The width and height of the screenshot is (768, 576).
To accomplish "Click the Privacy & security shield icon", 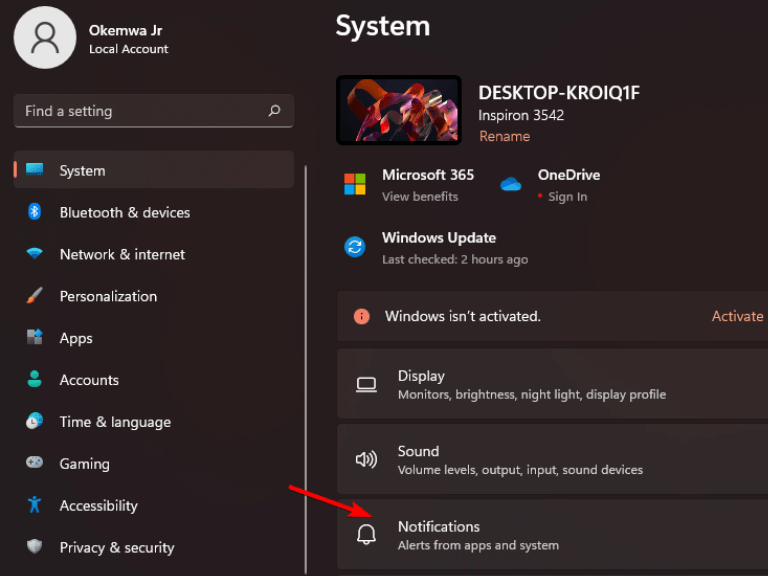I will click(x=34, y=546).
